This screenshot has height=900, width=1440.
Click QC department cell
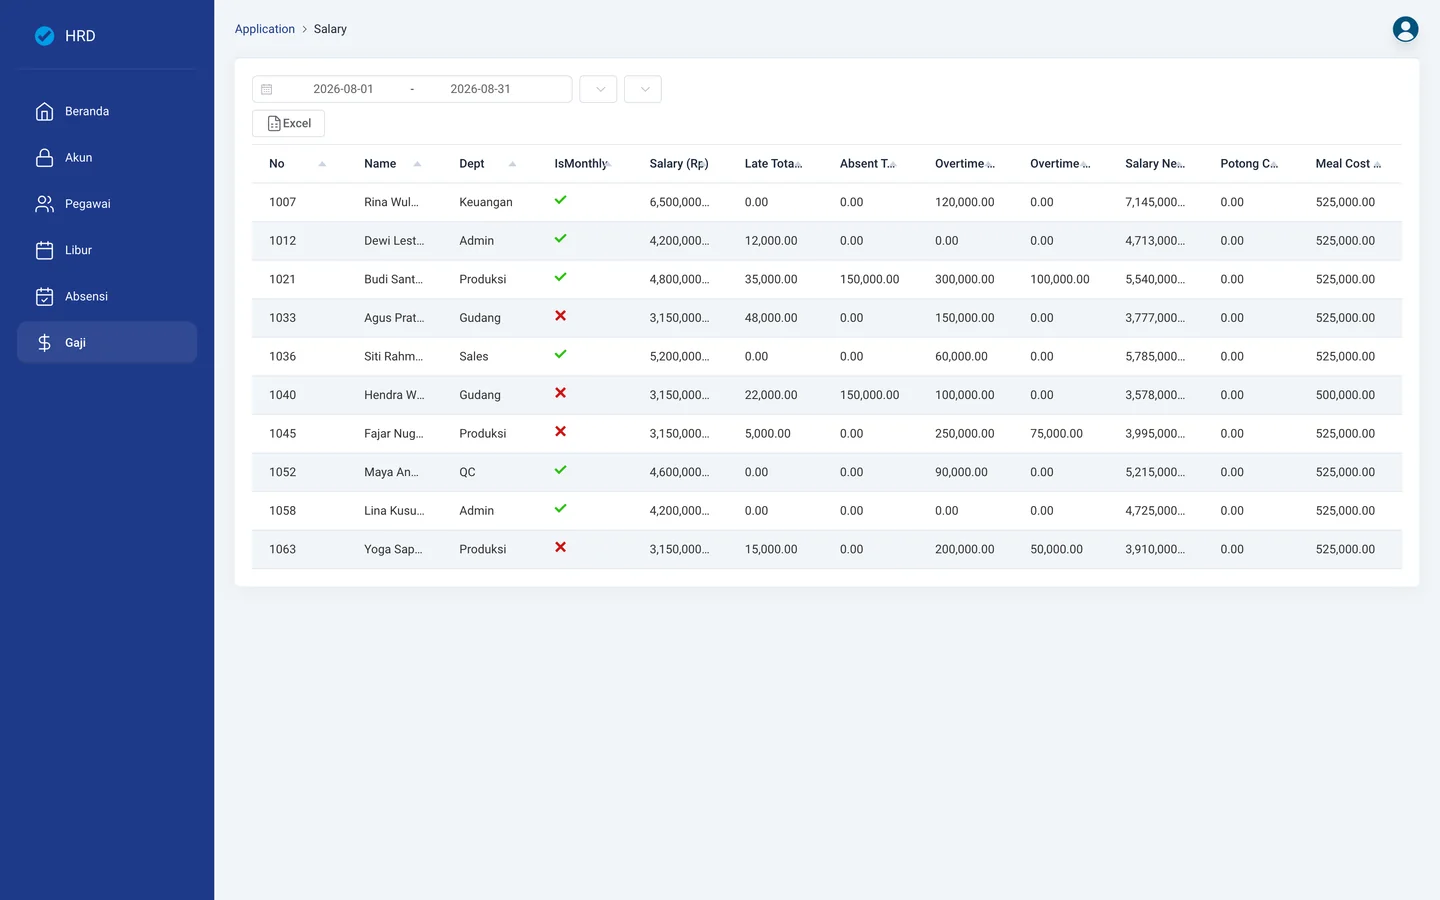pos(467,472)
